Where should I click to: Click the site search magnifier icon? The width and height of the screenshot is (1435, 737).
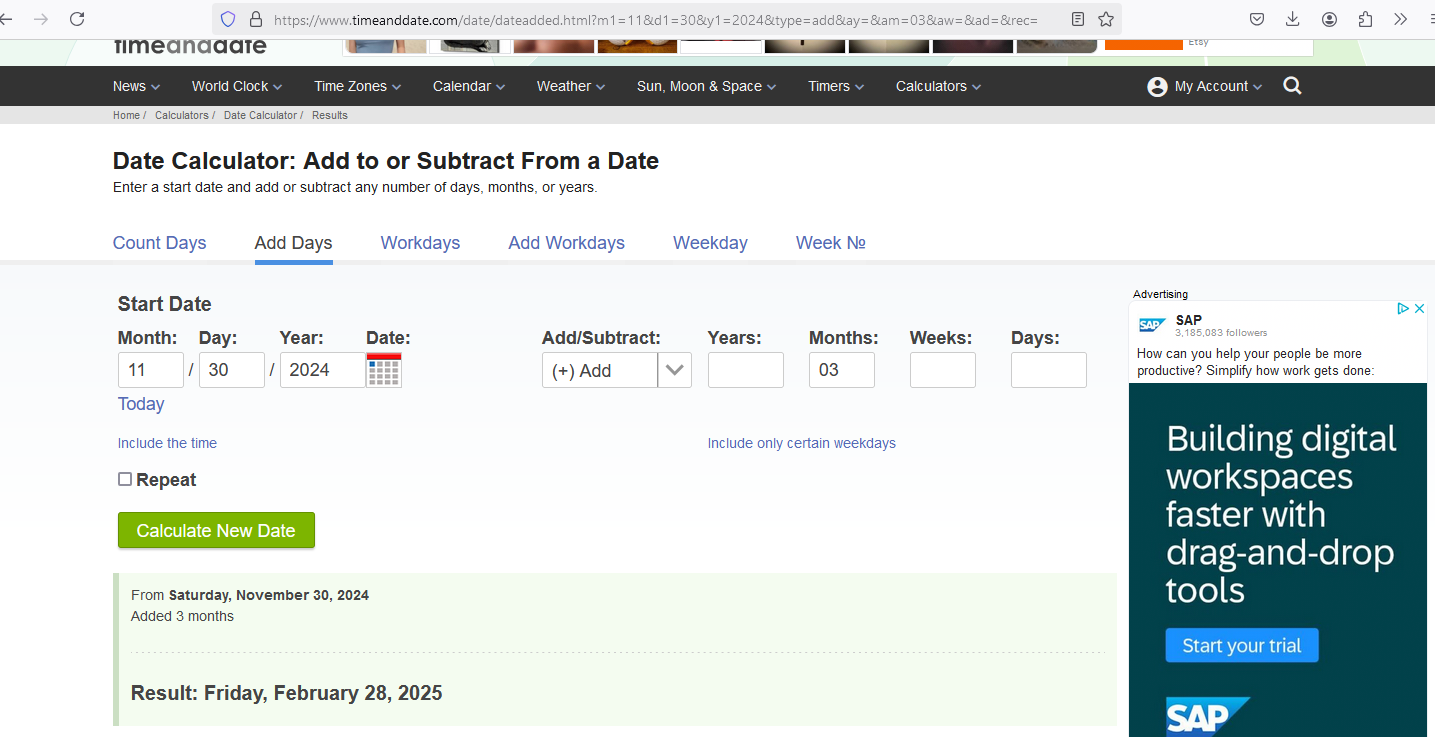(1292, 86)
